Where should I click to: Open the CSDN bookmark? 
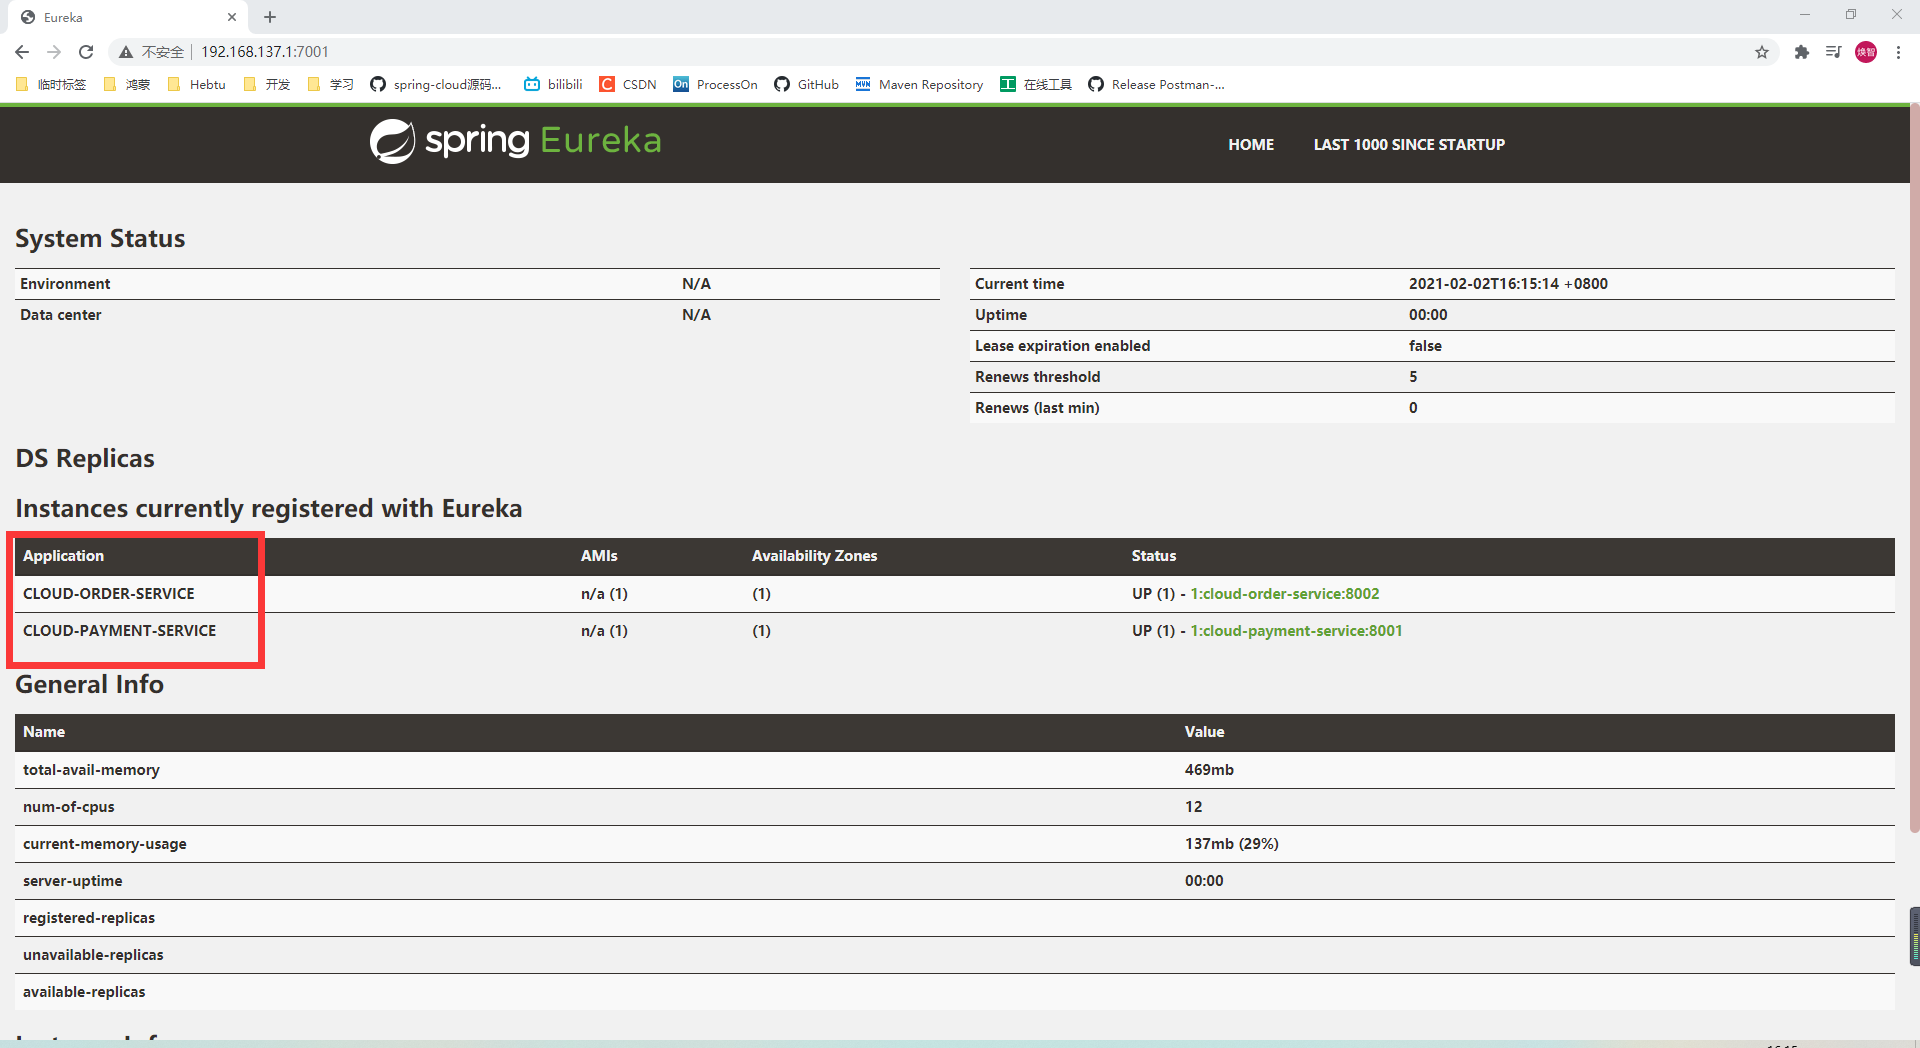tap(628, 85)
